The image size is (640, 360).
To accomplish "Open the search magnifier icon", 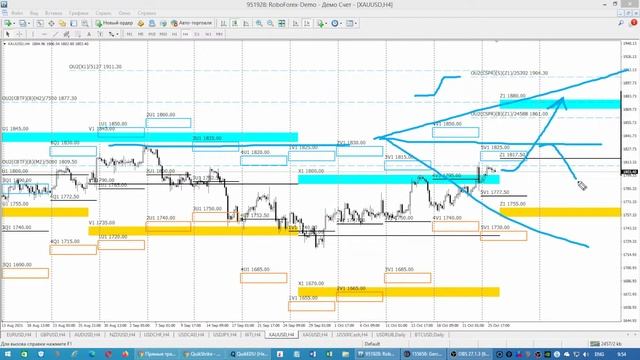I will pyautogui.click(x=621, y=23).
